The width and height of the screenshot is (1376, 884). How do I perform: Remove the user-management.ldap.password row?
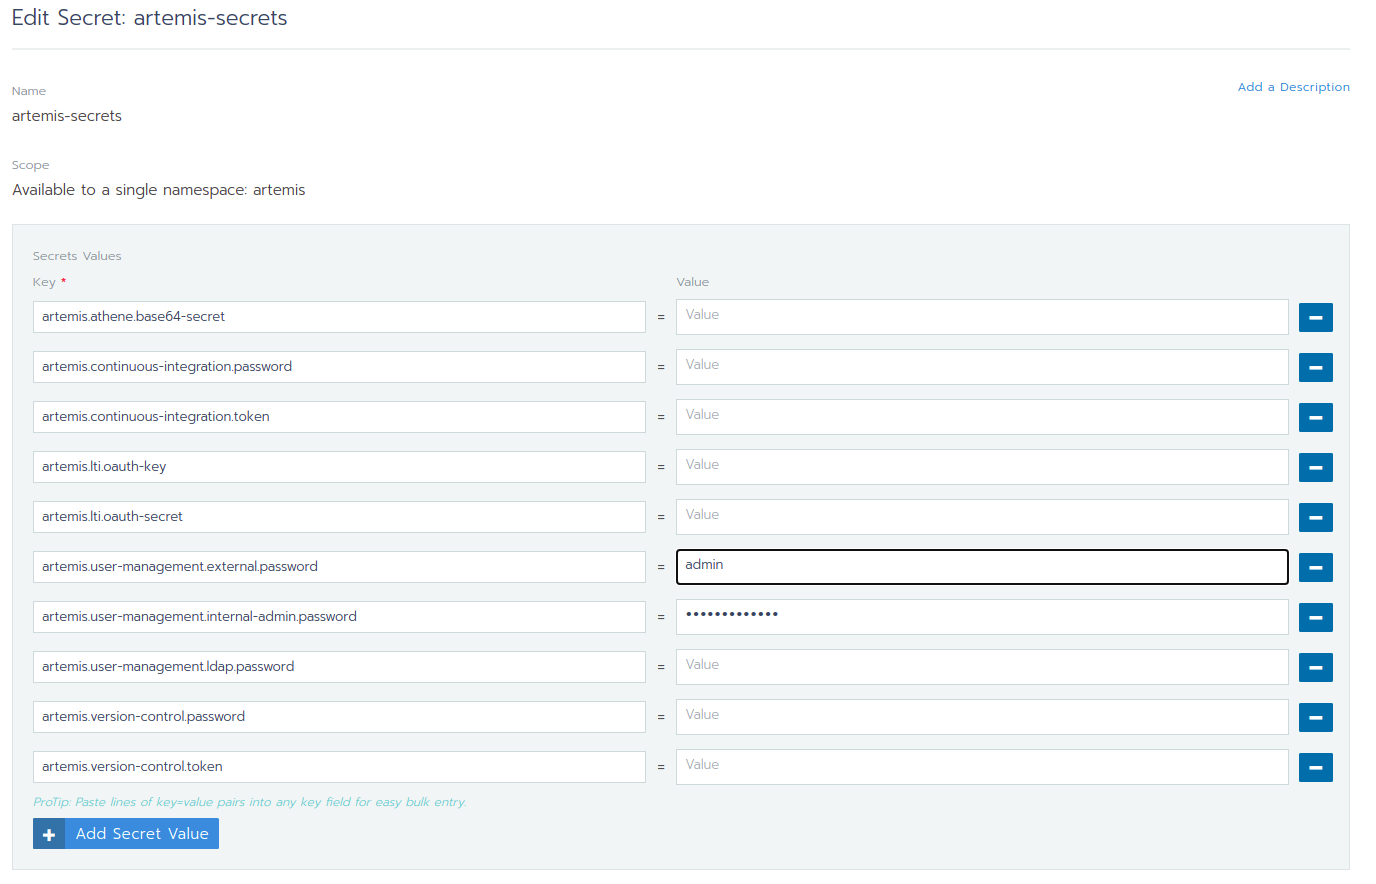(x=1315, y=667)
